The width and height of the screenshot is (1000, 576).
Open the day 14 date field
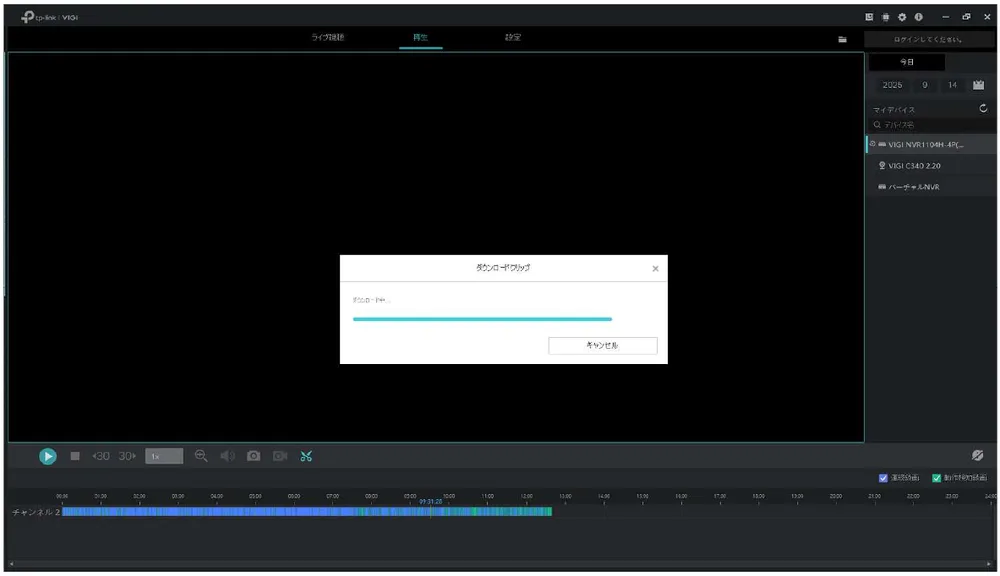coord(952,85)
